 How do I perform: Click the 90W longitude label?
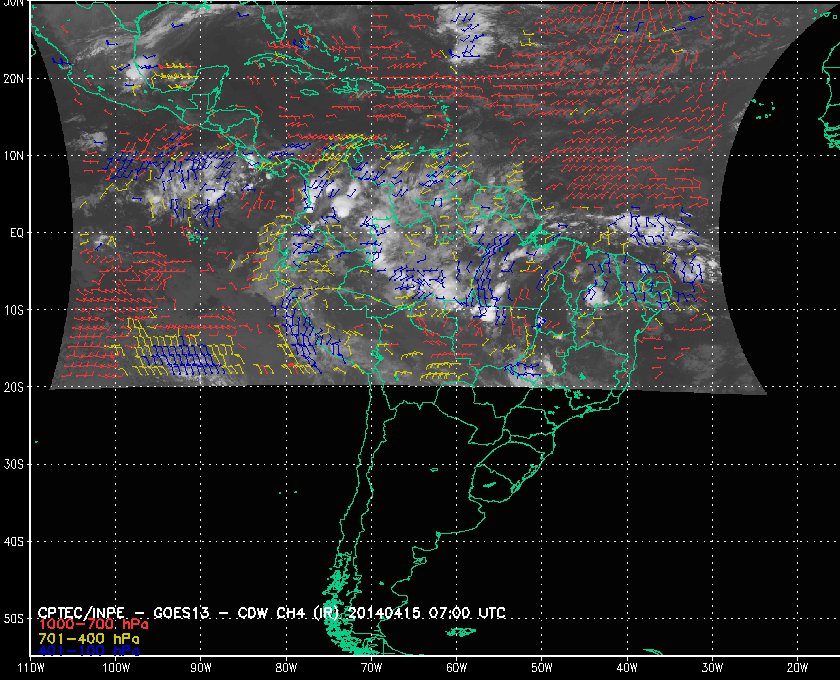coord(201,668)
